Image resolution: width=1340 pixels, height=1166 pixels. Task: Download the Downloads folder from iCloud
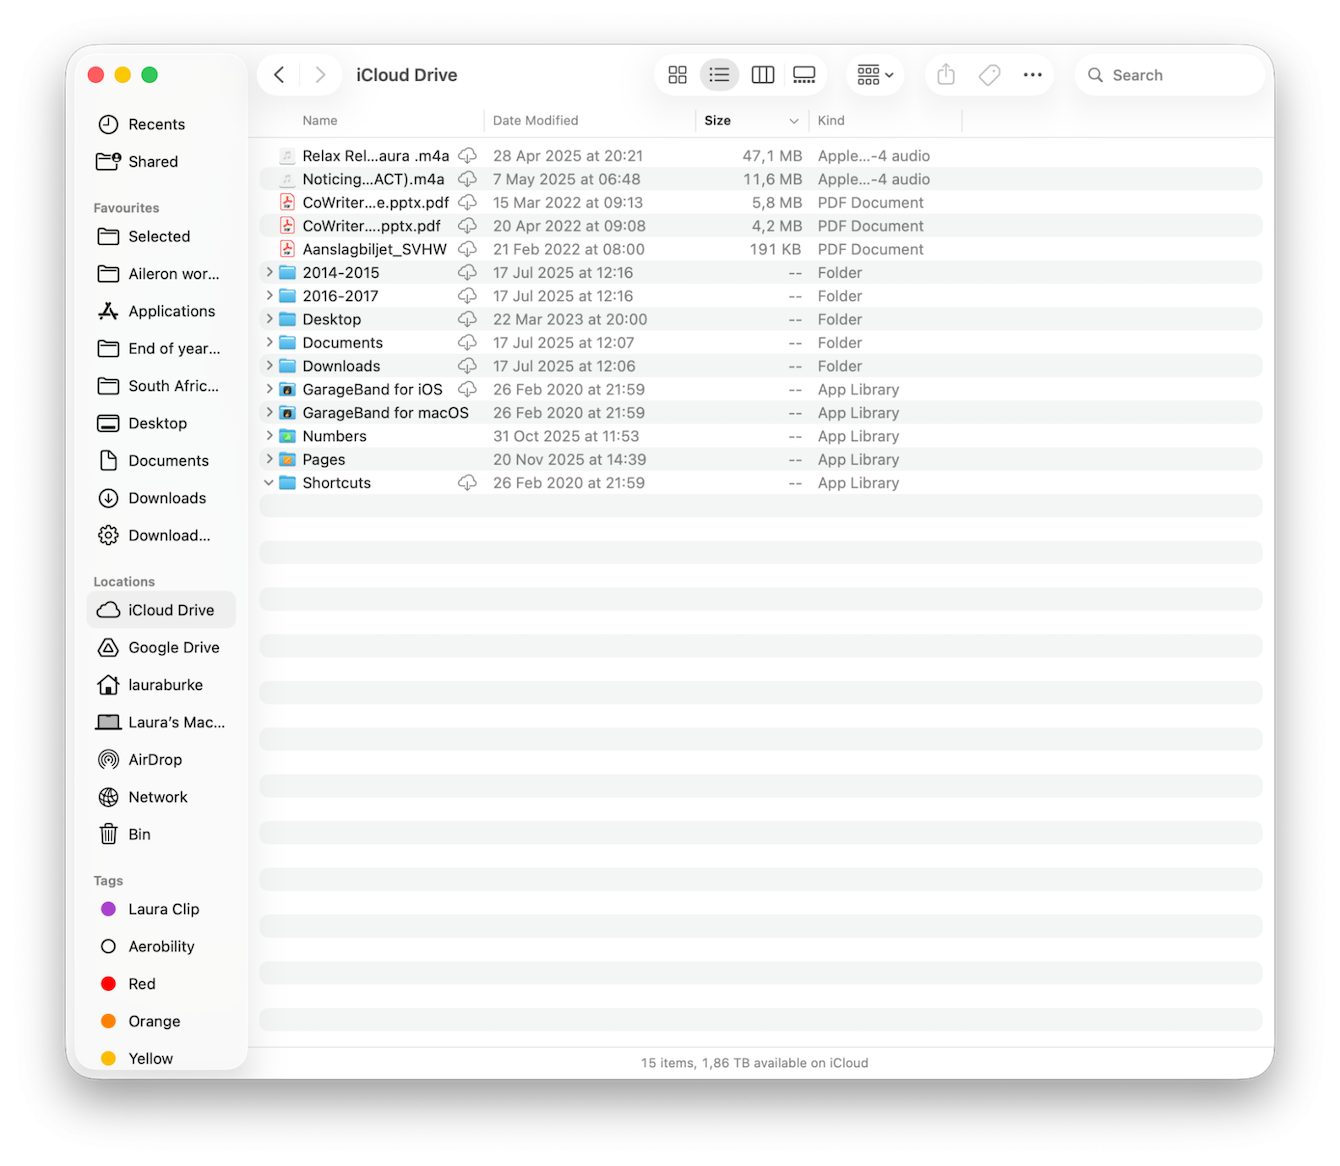coord(467,365)
